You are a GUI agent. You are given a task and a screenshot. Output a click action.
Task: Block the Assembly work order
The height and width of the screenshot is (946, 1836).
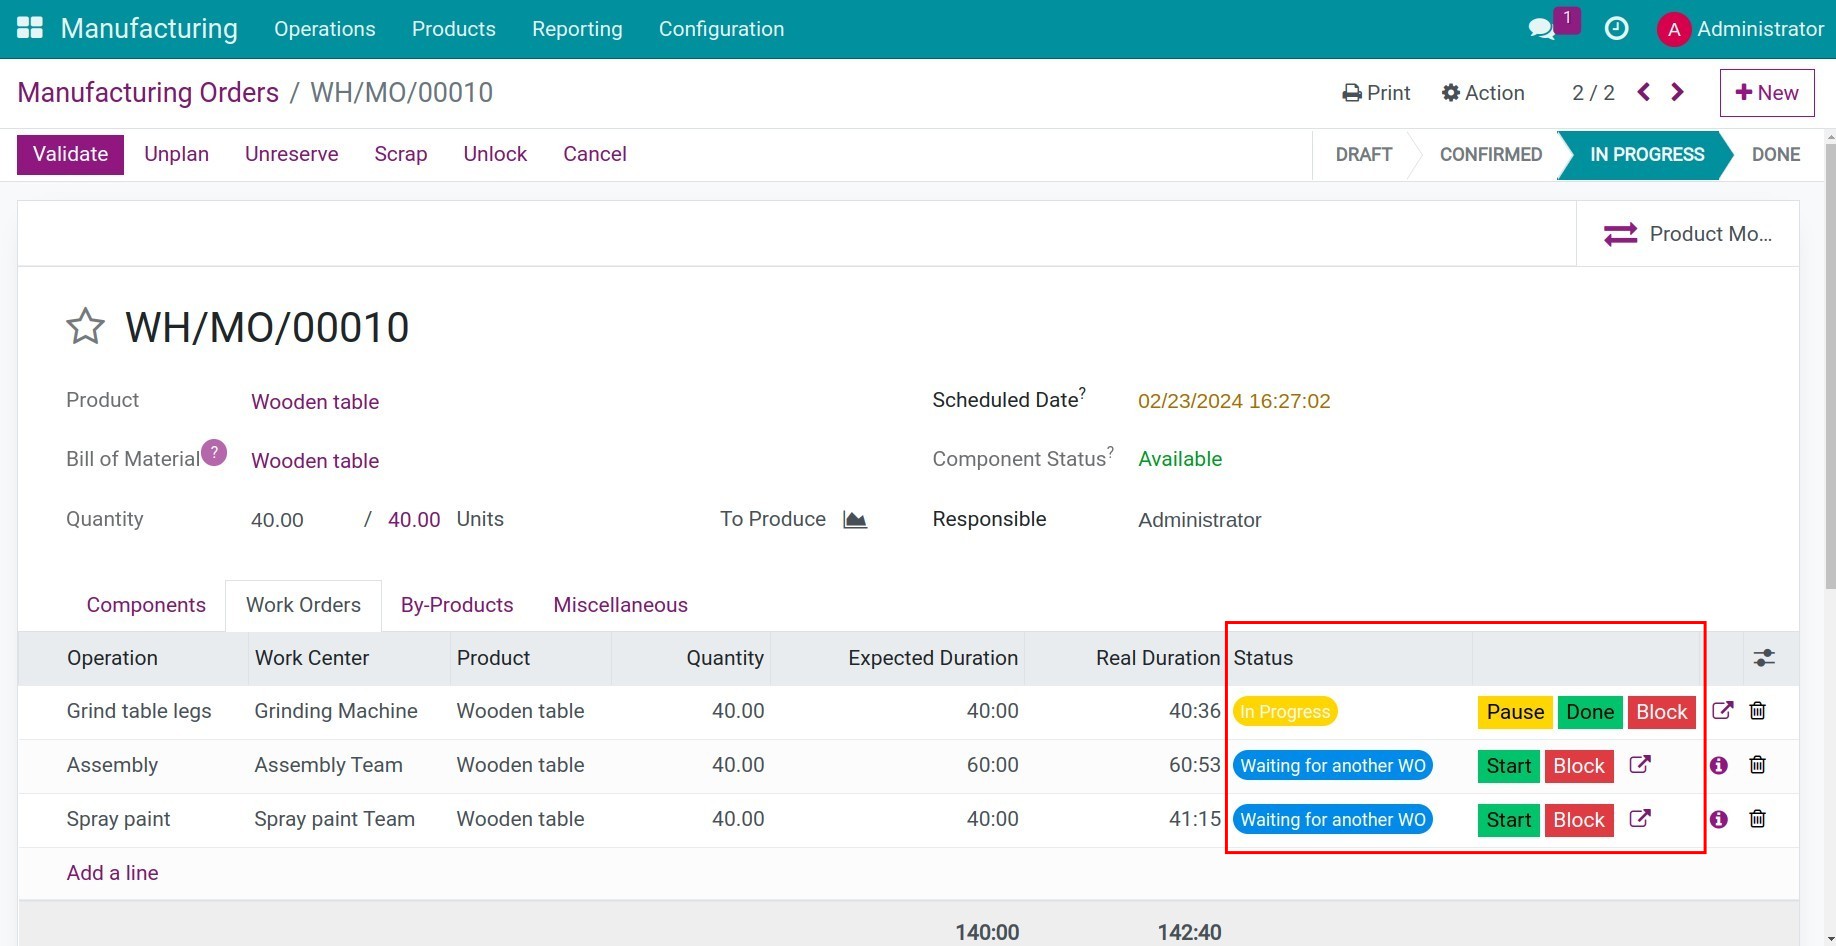coord(1579,766)
